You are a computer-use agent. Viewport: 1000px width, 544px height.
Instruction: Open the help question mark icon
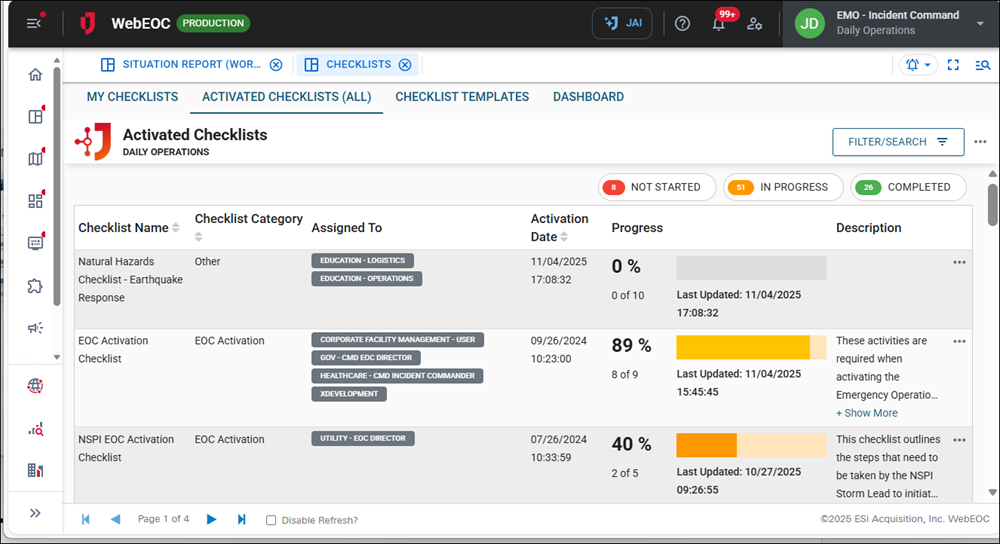click(x=683, y=24)
